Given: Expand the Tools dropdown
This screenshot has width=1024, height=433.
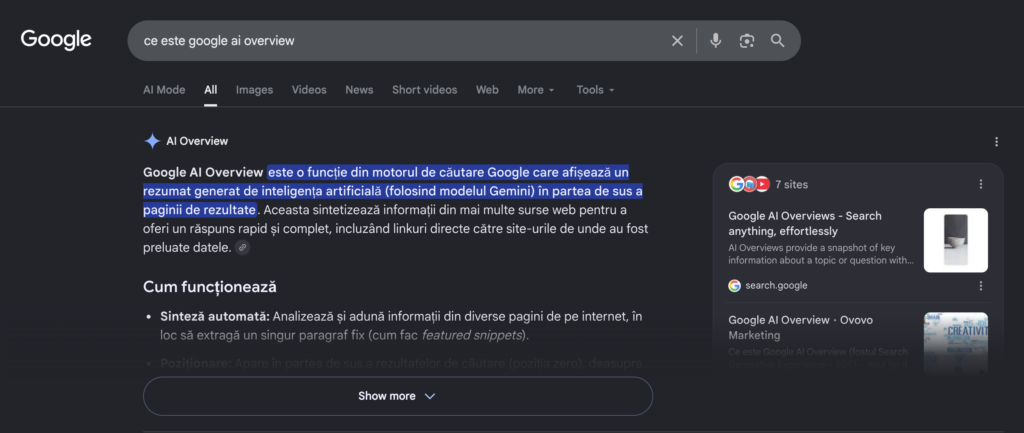Looking at the screenshot, I should click(x=596, y=89).
